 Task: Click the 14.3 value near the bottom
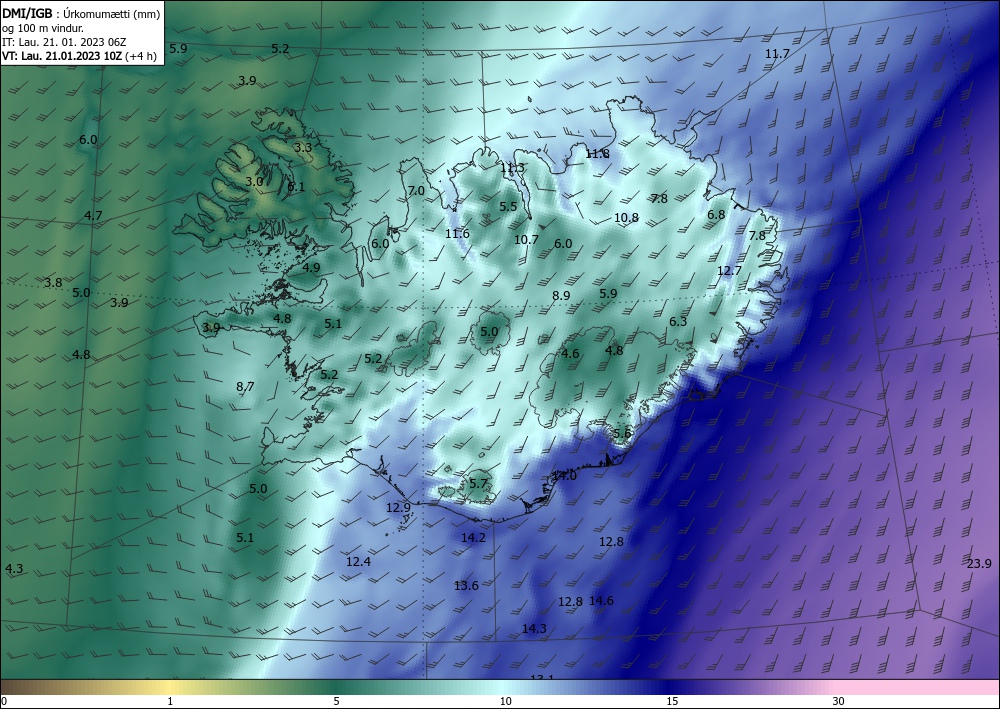(x=534, y=629)
